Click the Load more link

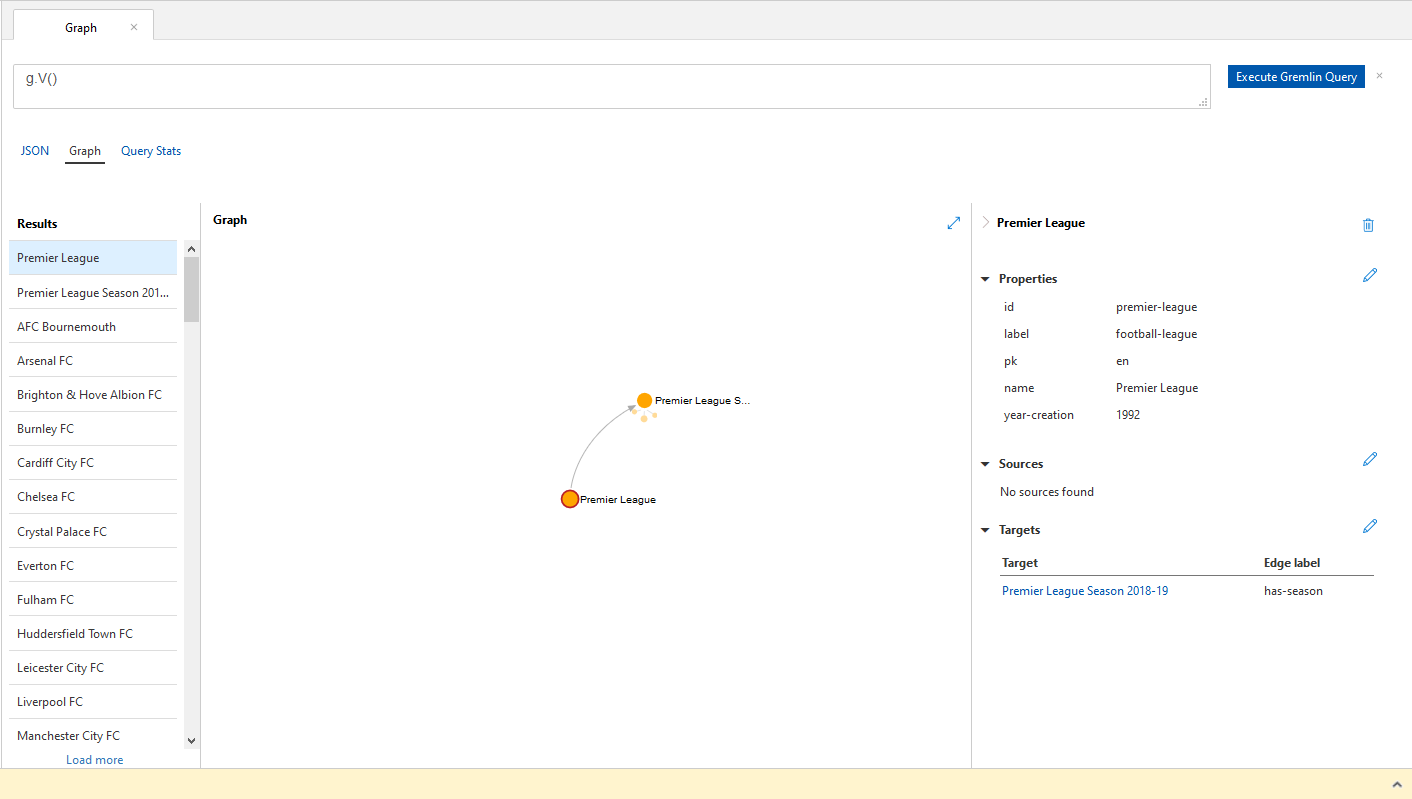coord(95,760)
